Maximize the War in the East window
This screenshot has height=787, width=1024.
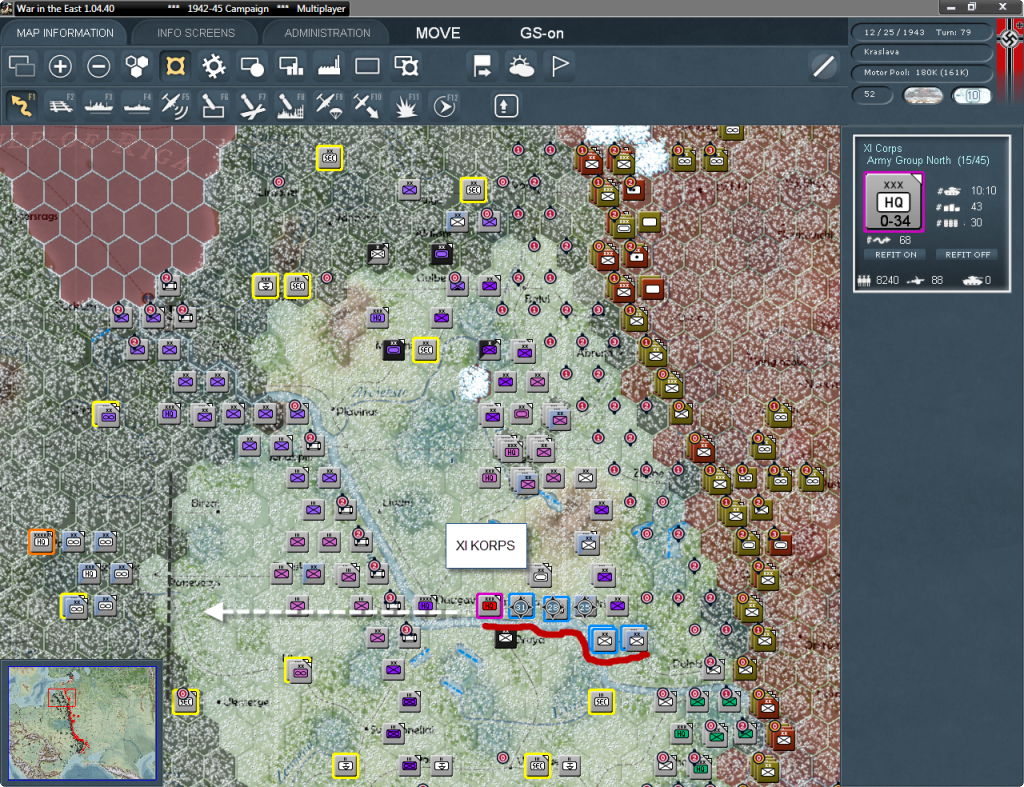pyautogui.click(x=972, y=7)
